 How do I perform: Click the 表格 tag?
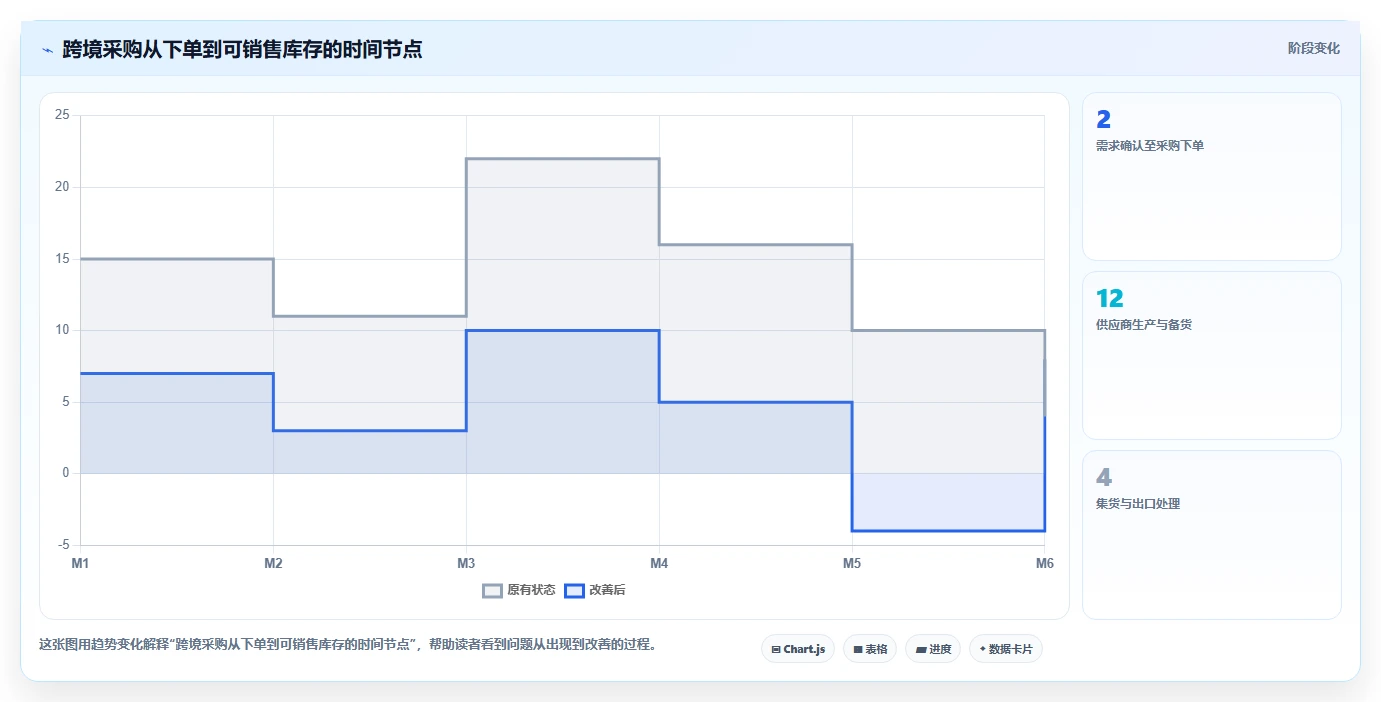870,649
